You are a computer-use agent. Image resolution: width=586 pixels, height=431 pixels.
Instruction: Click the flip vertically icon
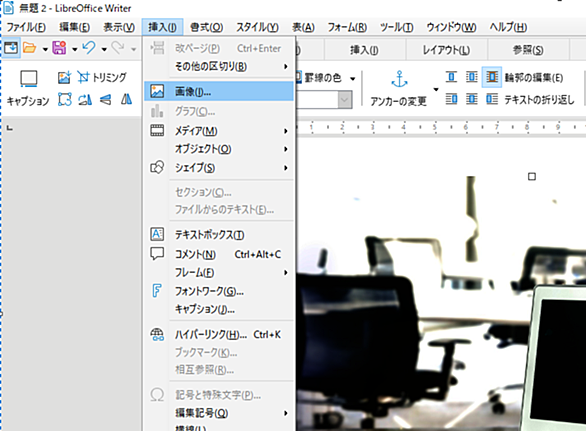[x=105, y=99]
